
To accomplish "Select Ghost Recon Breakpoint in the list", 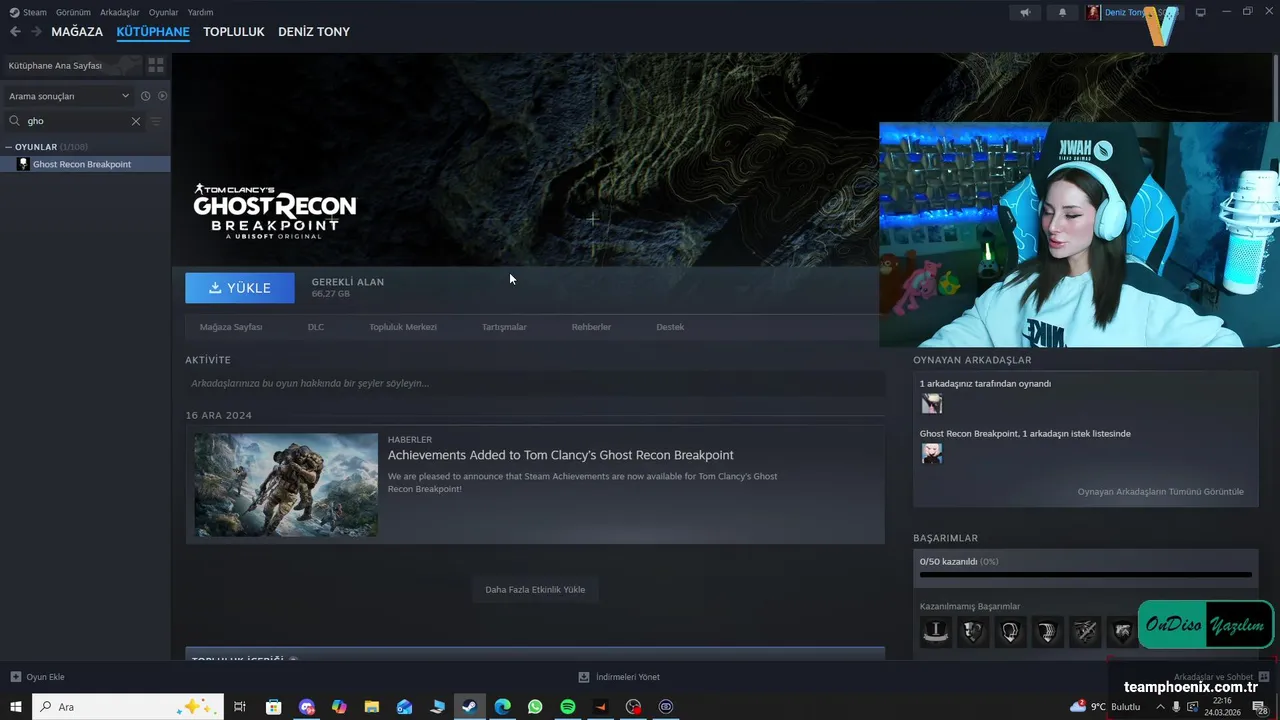I will (86, 164).
